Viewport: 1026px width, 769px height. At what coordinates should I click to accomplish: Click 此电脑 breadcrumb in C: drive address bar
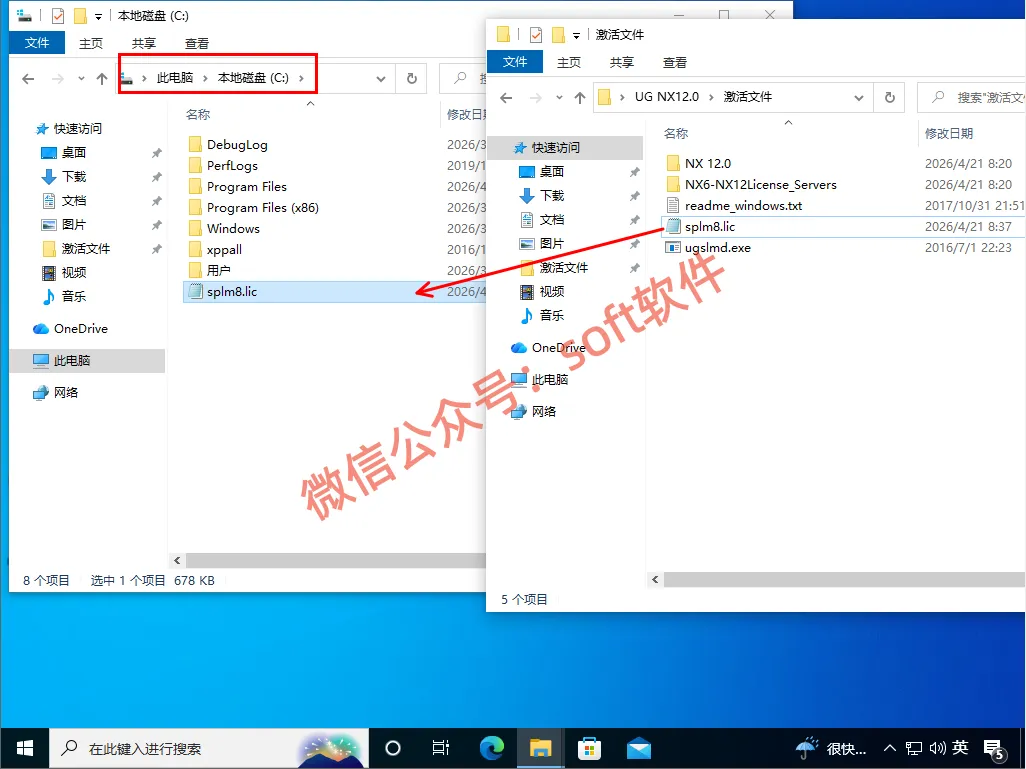(175, 78)
